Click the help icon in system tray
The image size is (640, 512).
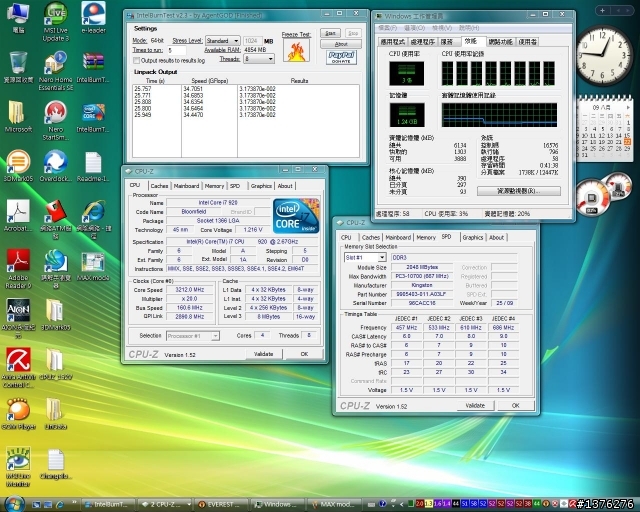pyautogui.click(x=382, y=504)
